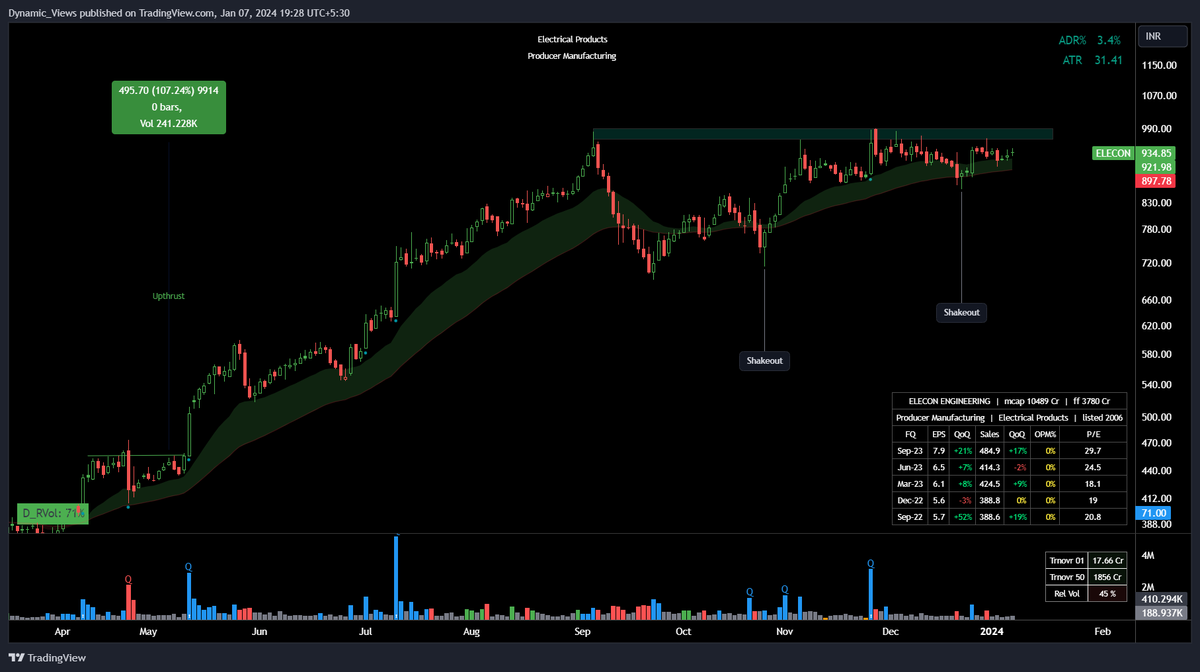Click the 1856 Cr turnover value
1200x672 pixels.
[1108, 577]
